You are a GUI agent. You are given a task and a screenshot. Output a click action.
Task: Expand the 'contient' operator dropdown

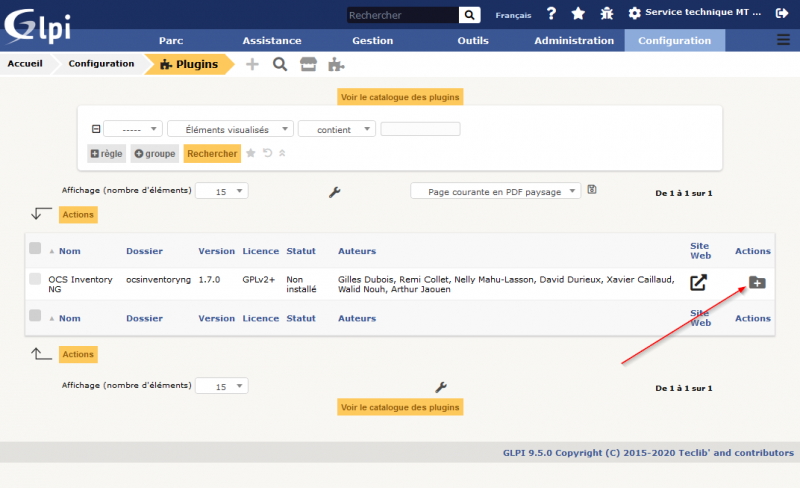click(x=337, y=129)
